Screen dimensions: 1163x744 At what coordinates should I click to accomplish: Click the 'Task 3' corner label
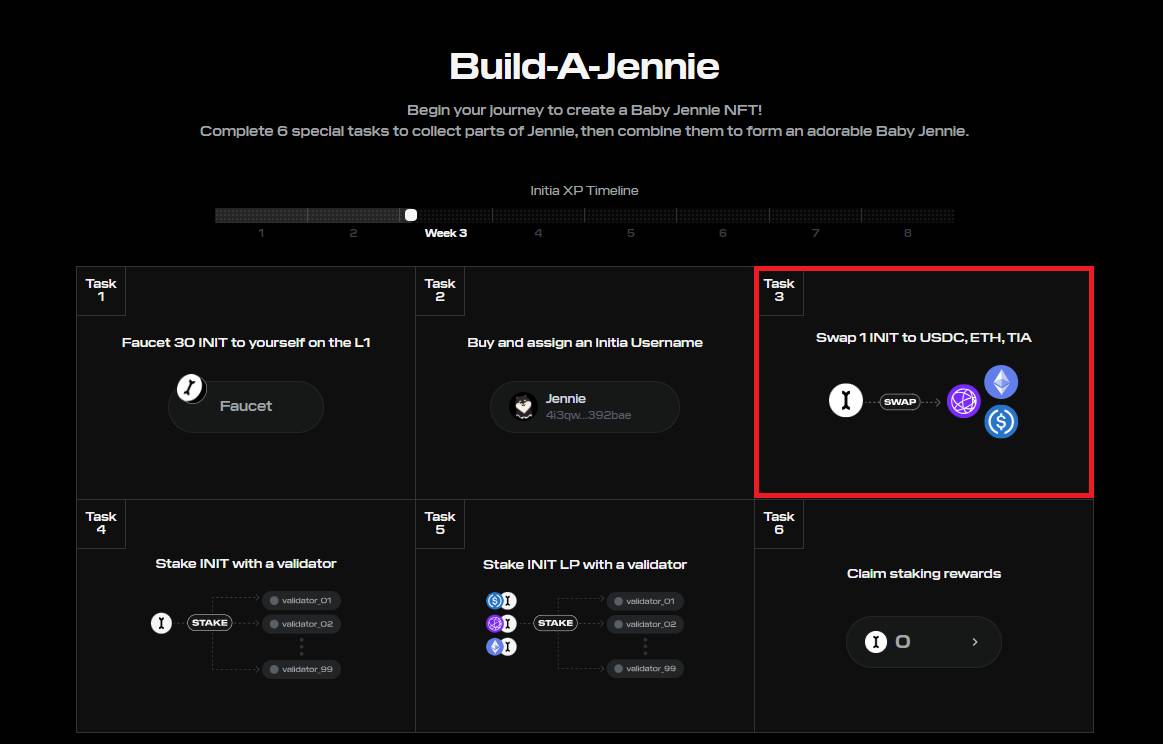[x=779, y=290]
